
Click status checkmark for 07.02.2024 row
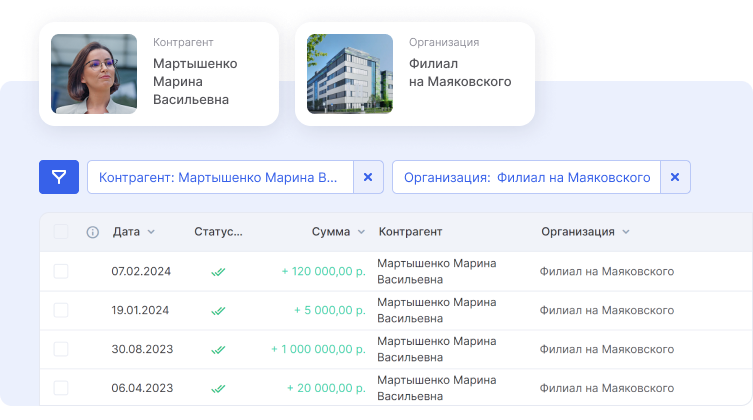tap(218, 271)
